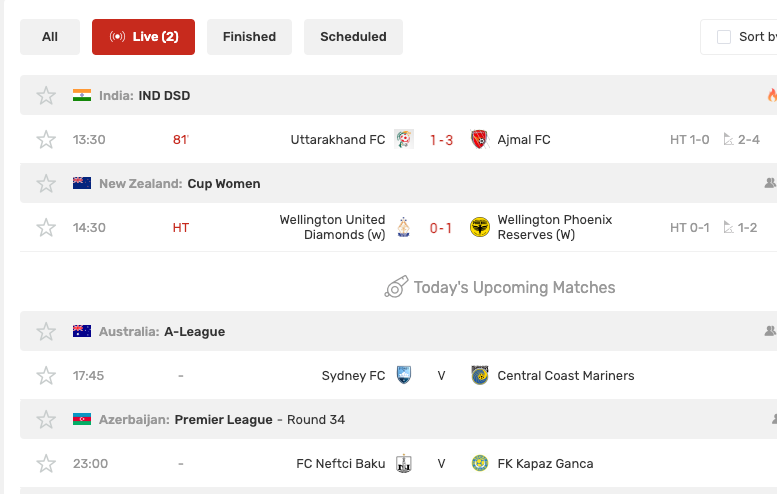Favorite the India IND DSD league star

[46, 96]
